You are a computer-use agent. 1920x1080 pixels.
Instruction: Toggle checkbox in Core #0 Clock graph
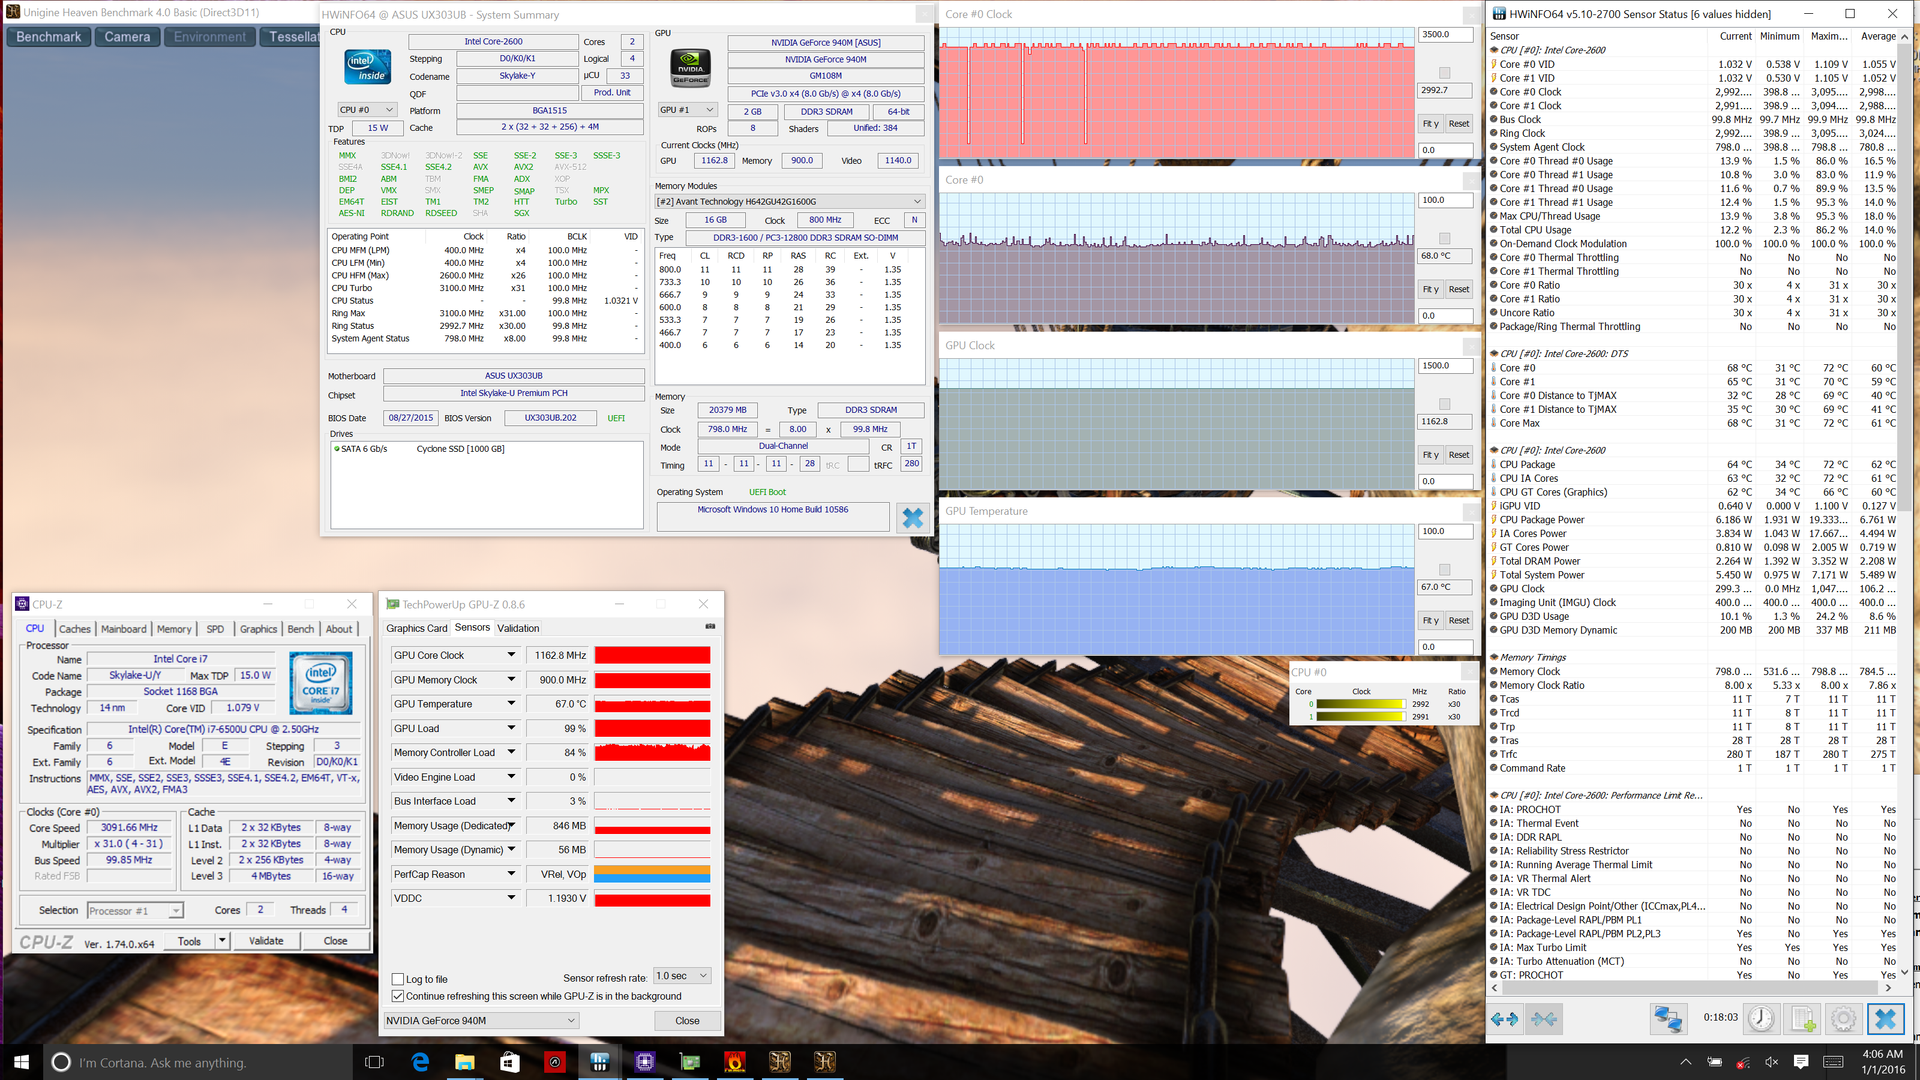1444,73
